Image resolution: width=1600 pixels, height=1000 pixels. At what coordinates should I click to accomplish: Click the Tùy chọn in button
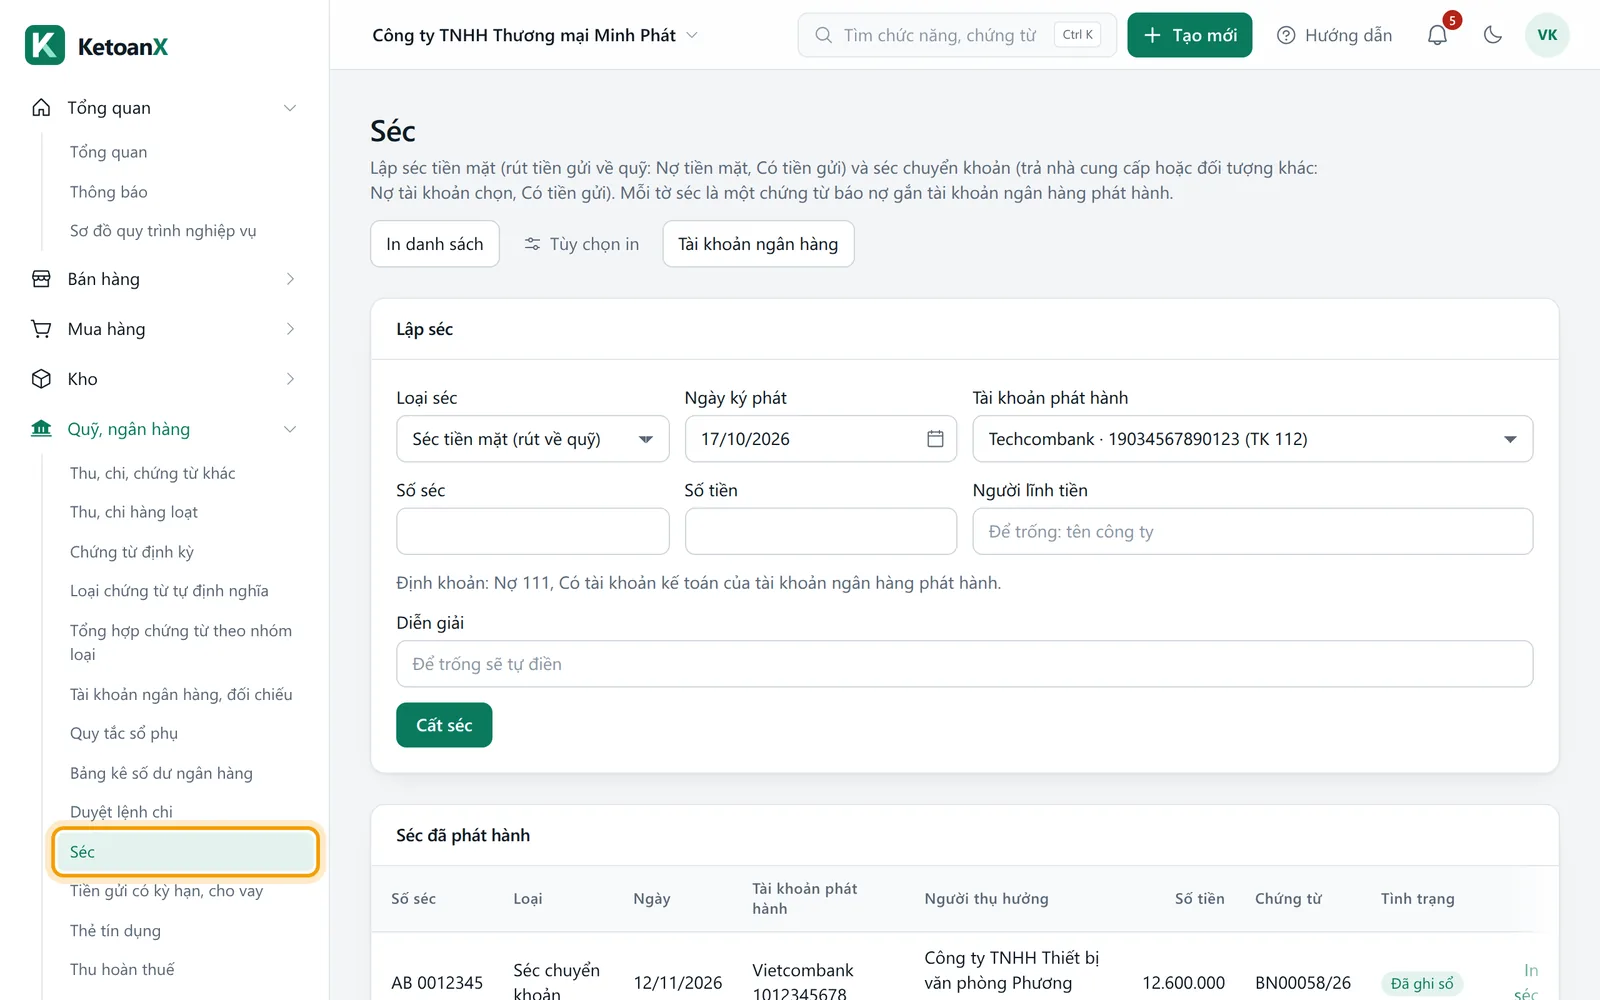click(x=582, y=244)
